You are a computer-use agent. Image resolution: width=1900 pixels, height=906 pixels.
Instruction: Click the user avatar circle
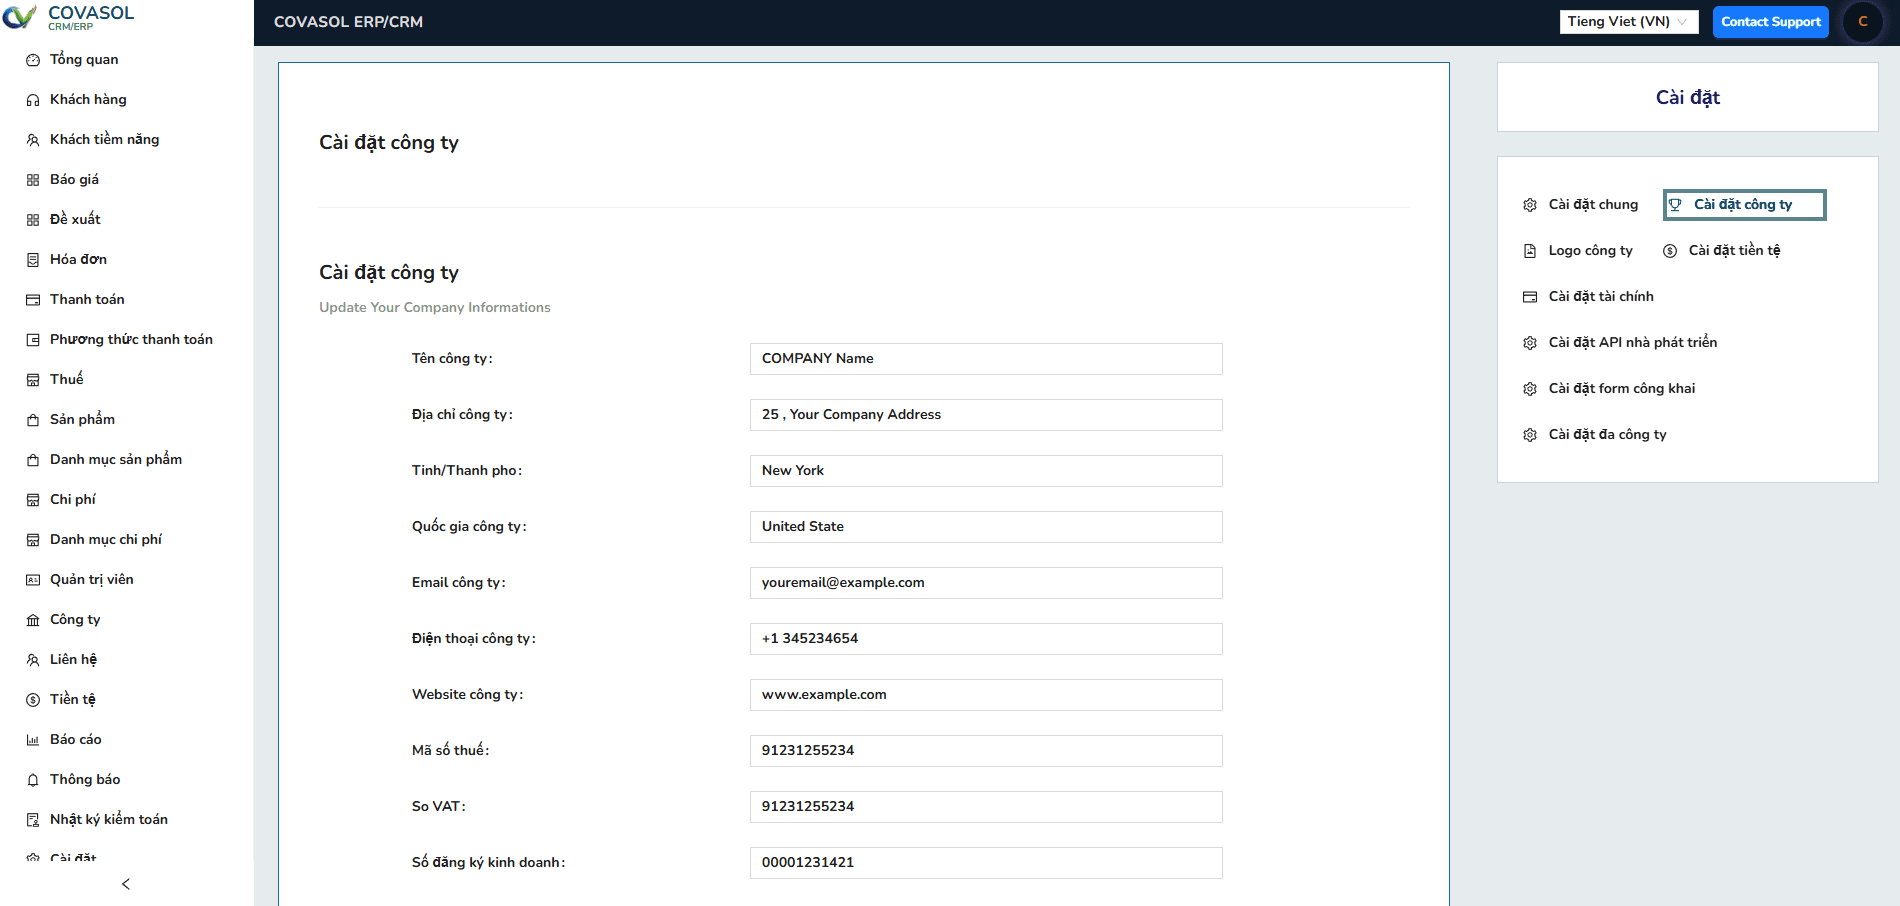tap(1862, 21)
